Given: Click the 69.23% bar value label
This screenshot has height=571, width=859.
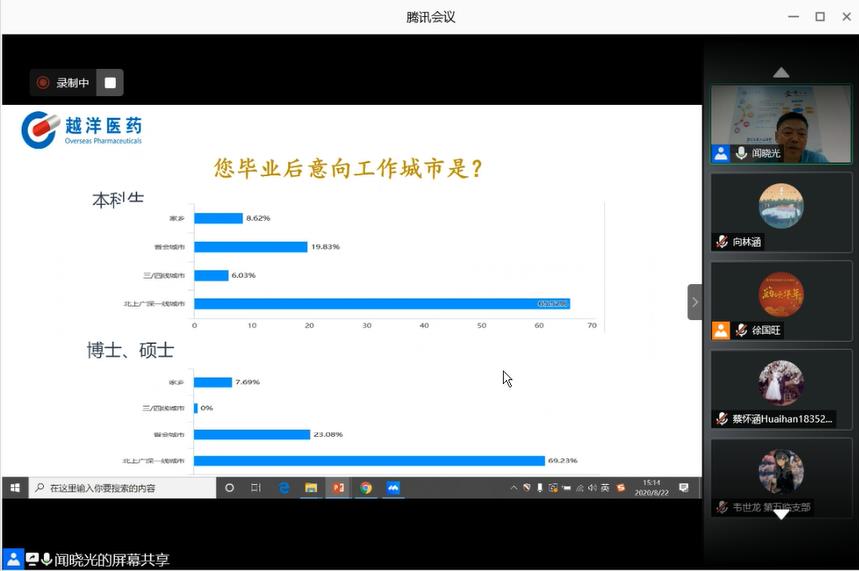Looking at the screenshot, I should tap(563, 460).
